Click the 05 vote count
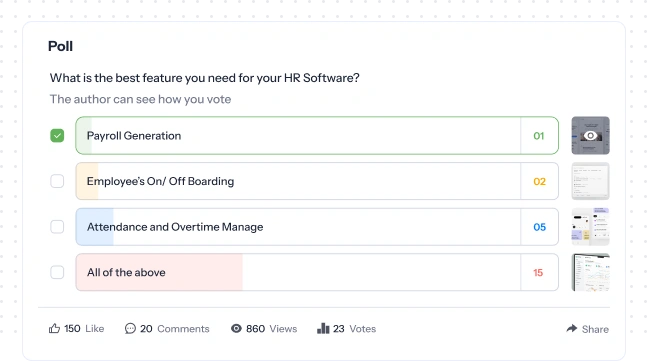This screenshot has height=361, width=647. pyautogui.click(x=539, y=227)
